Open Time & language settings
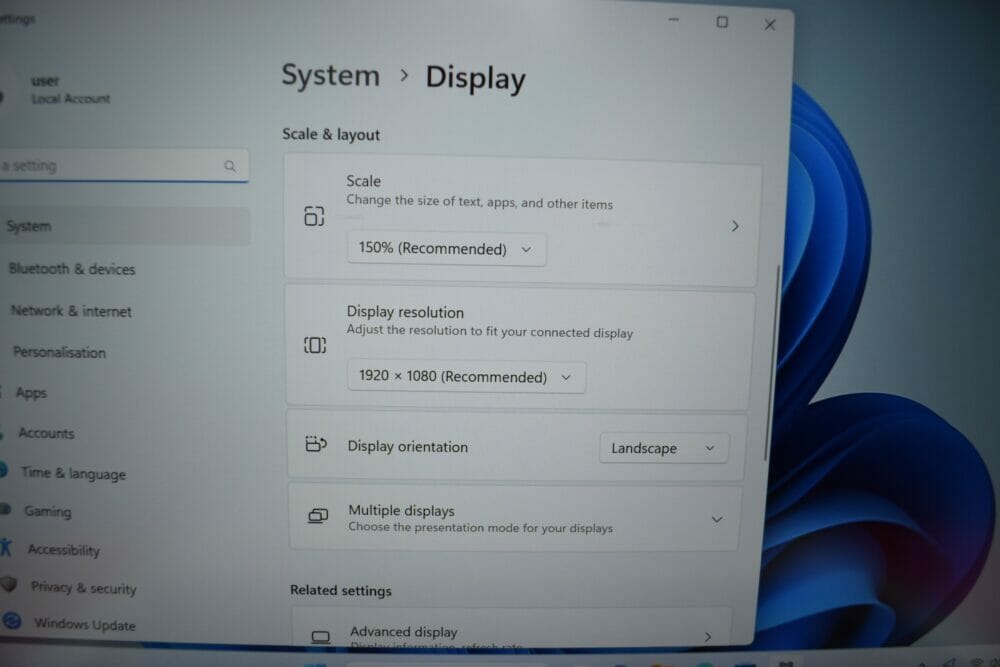This screenshot has width=1000, height=667. pos(73,474)
